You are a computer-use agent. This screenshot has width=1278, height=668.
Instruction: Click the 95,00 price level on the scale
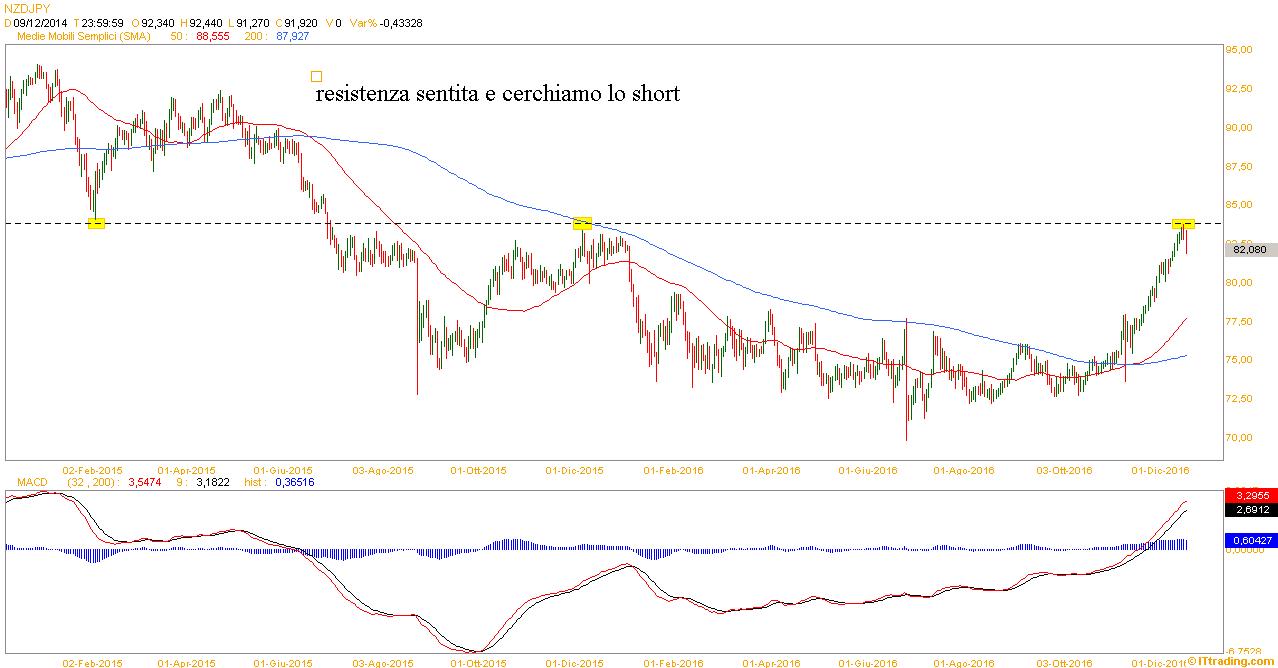[x=1240, y=50]
